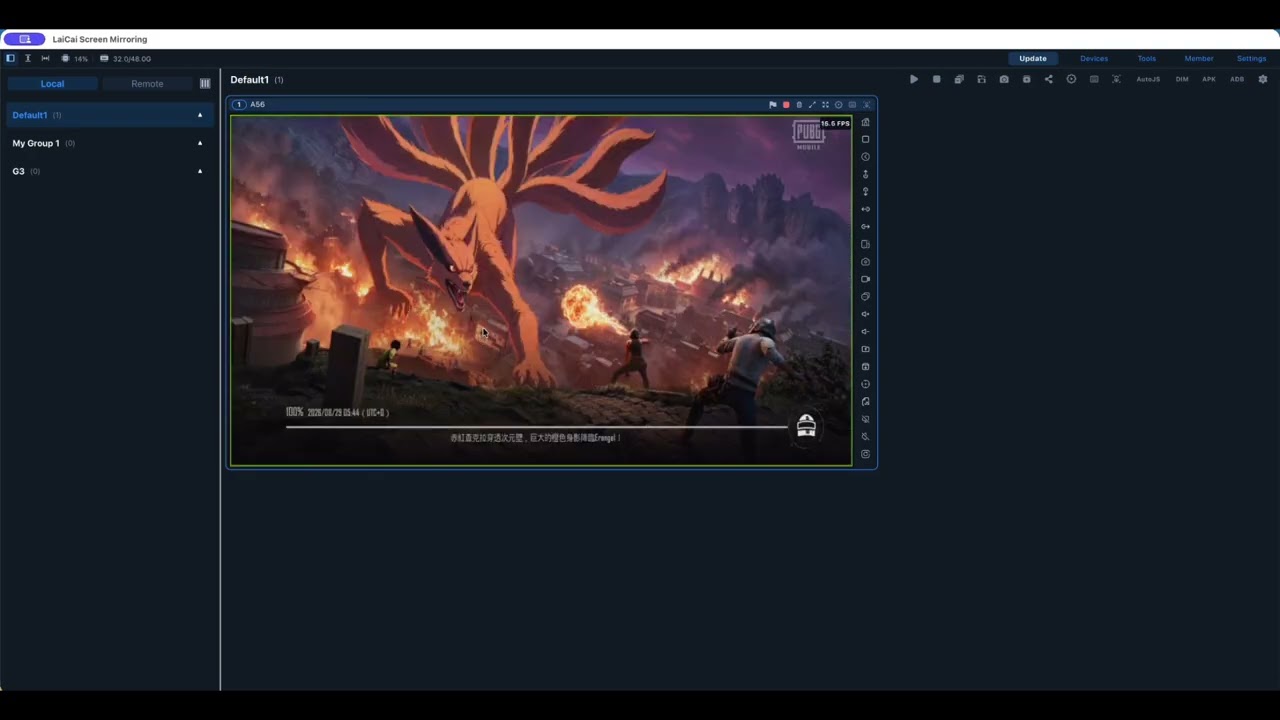Click the lower speaker volume icon in side toolbar
Viewport: 1280px width, 720px height.
click(866, 332)
